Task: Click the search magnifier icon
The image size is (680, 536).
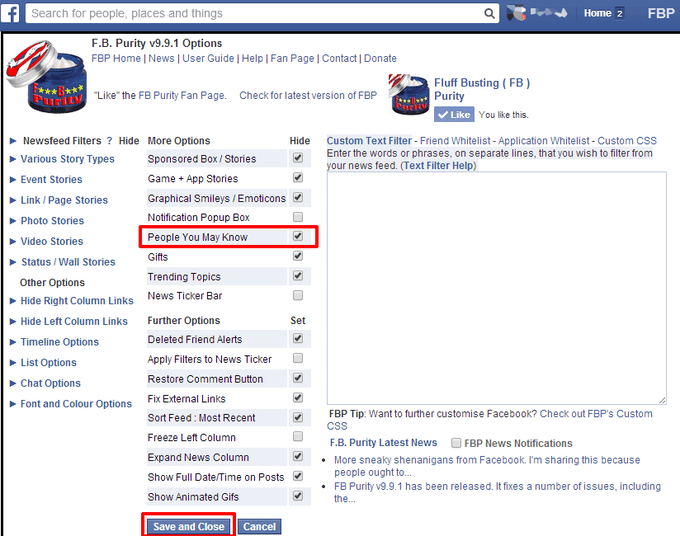Action: coord(489,13)
